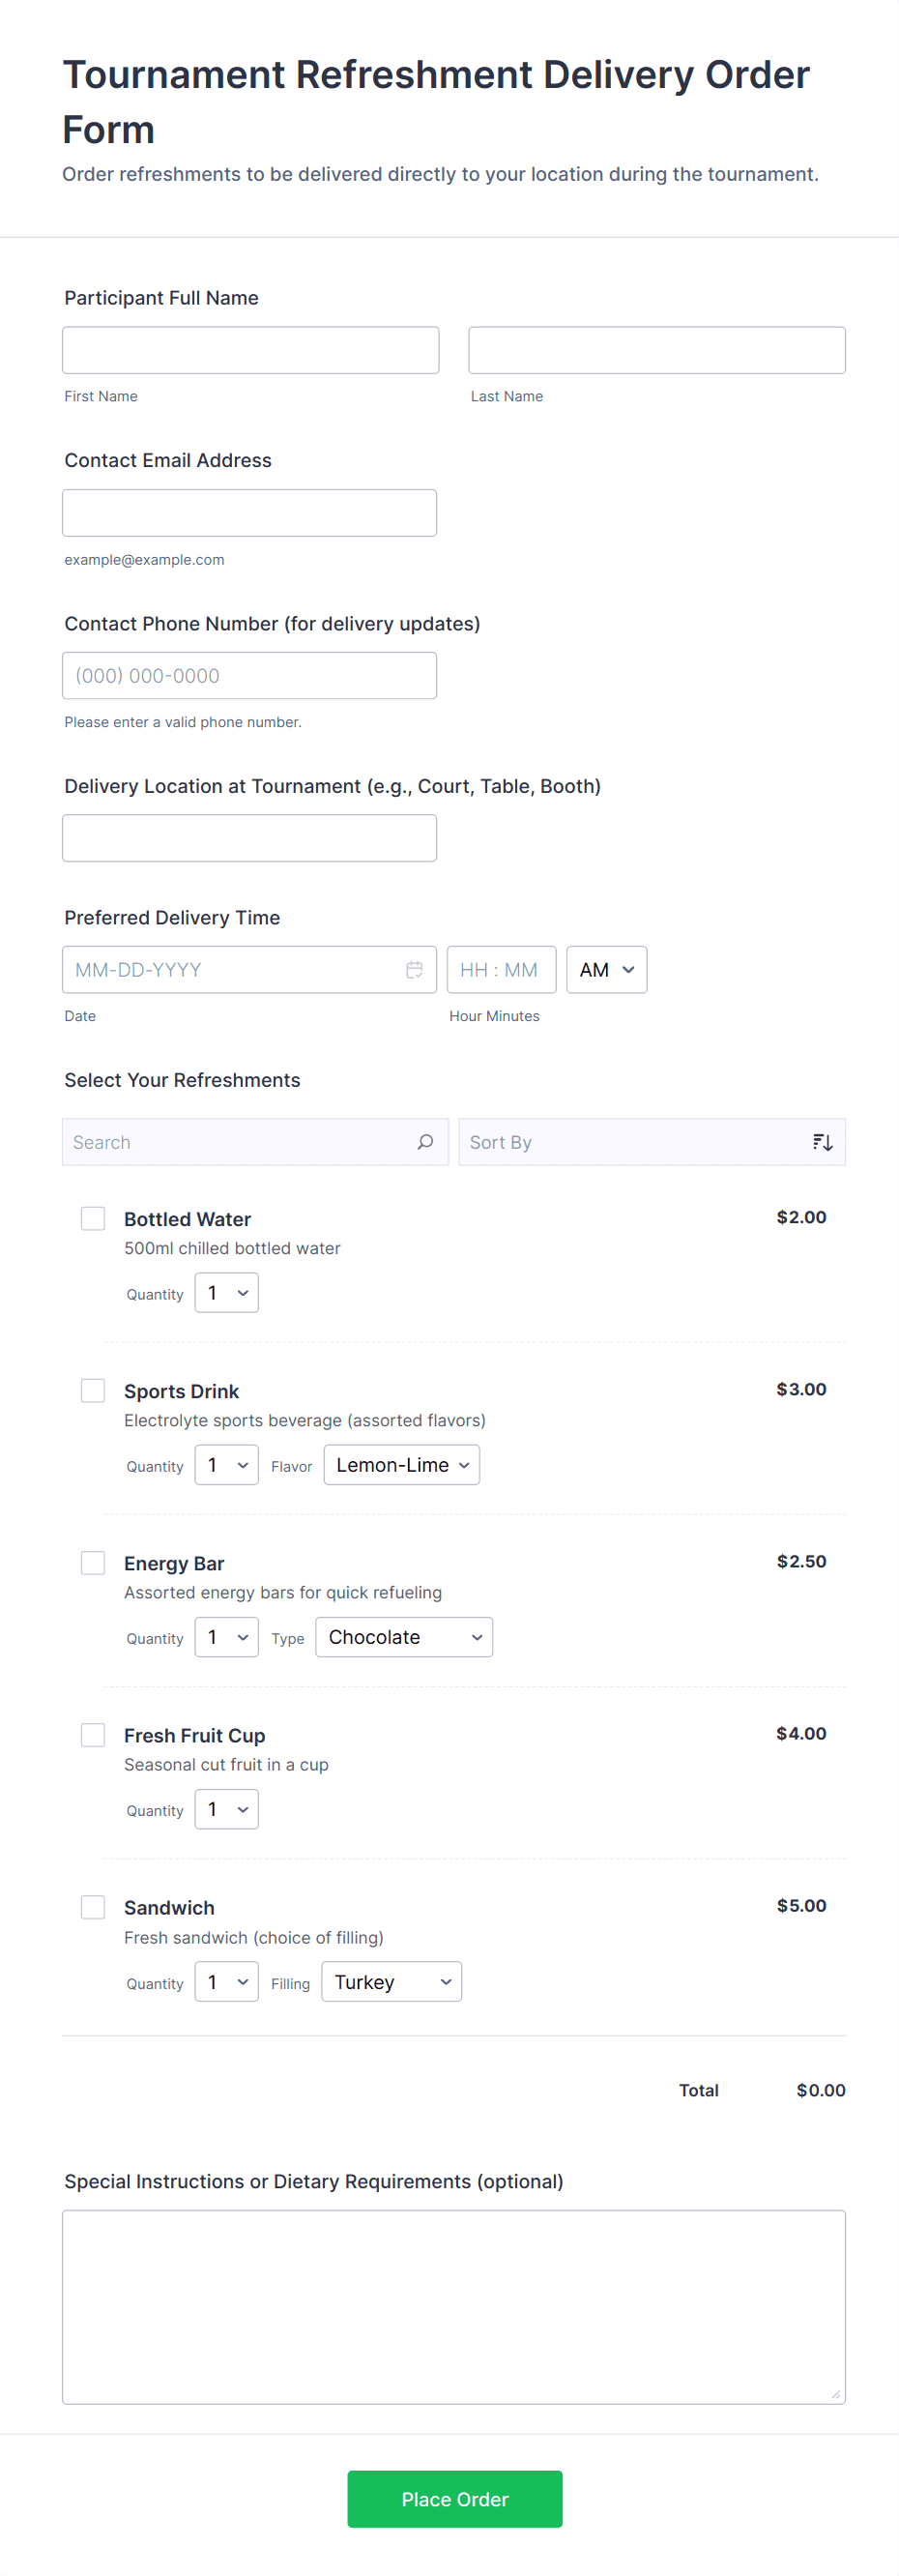Tick the Energy Bar checkbox
Image resolution: width=899 pixels, height=2576 pixels.
[93, 1561]
